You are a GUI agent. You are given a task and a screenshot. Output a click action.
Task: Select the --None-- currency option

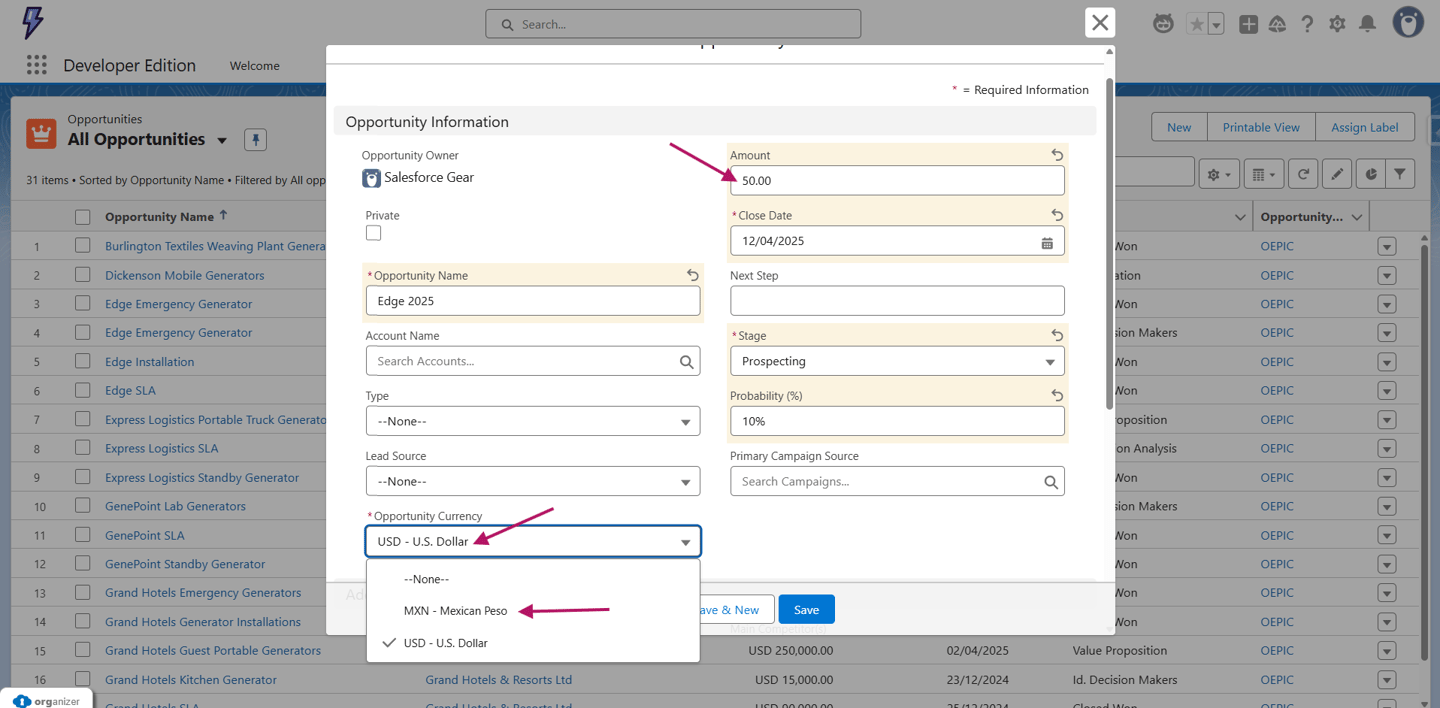click(x=426, y=579)
